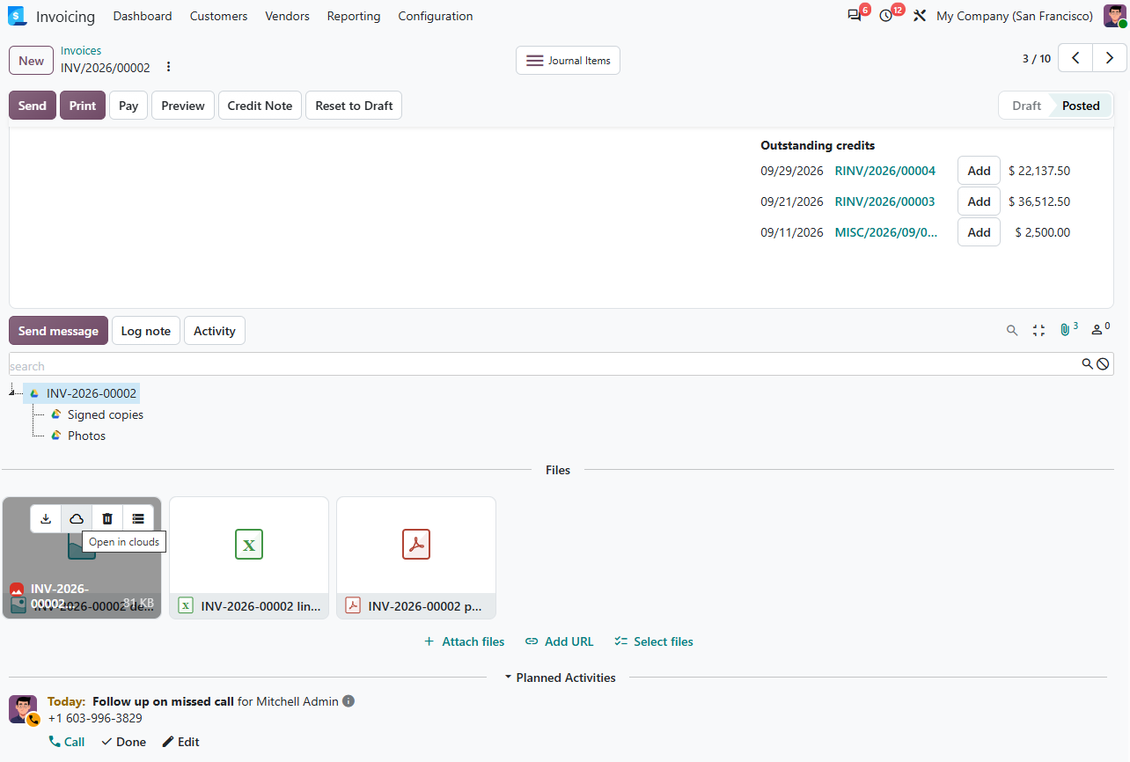
Task: Click the info icon next to Mitchell Admin
Action: [348, 701]
